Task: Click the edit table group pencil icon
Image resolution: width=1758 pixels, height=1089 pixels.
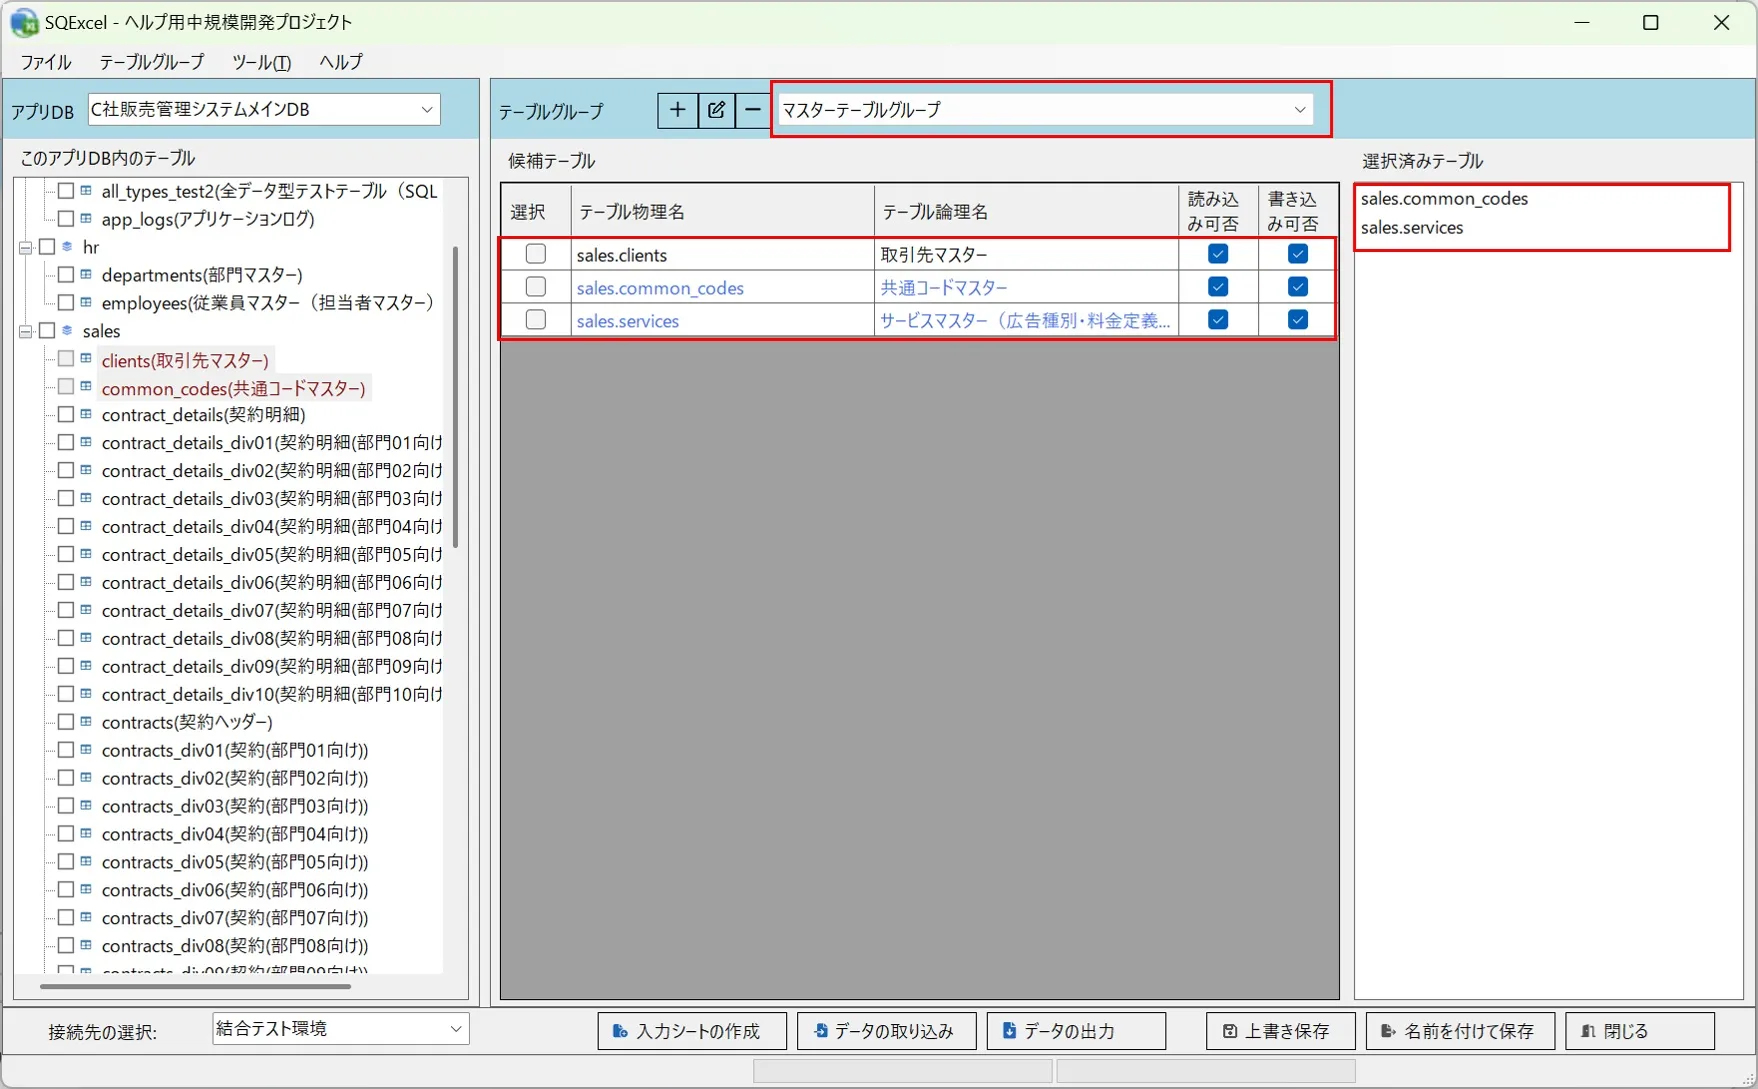Action: click(x=716, y=110)
